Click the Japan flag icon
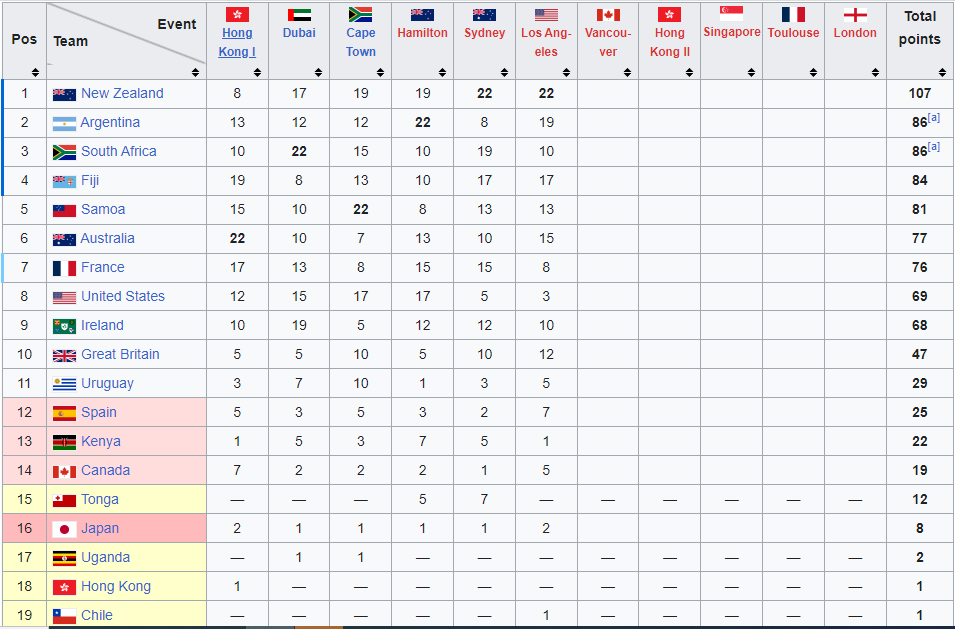Image resolution: width=955 pixels, height=629 pixels. 64,529
